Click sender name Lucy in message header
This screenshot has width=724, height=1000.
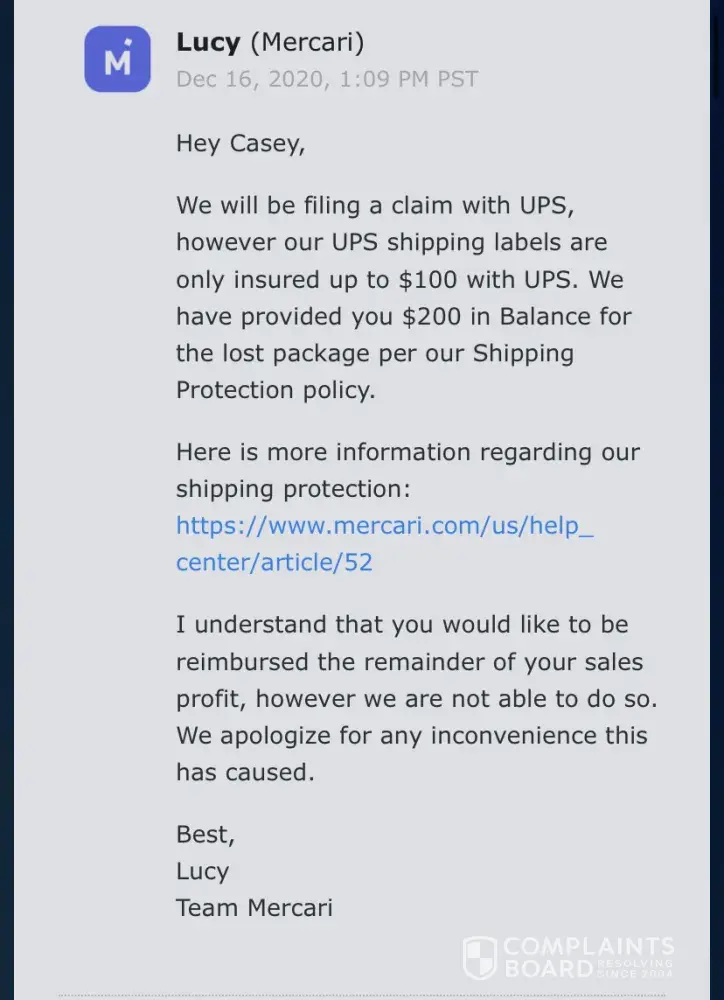pos(208,43)
